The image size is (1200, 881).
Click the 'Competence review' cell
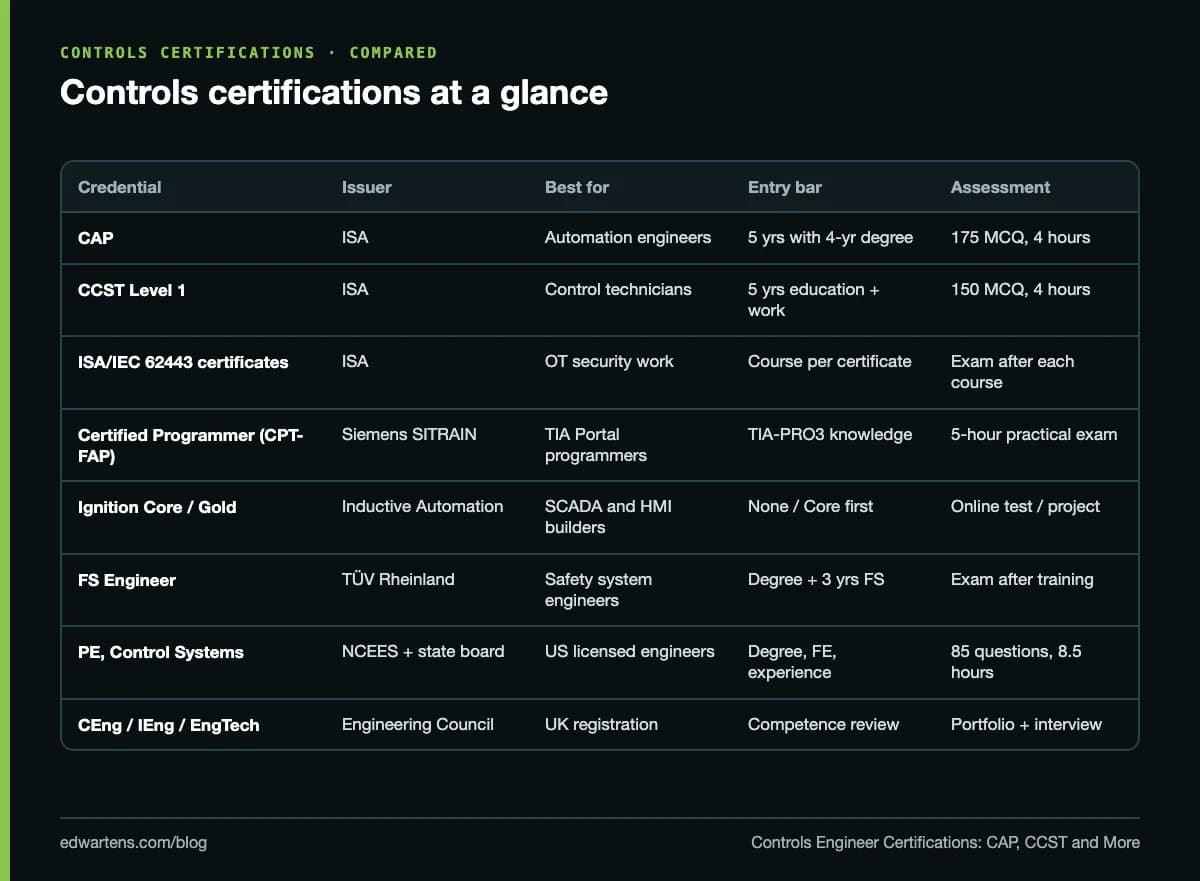click(x=823, y=724)
